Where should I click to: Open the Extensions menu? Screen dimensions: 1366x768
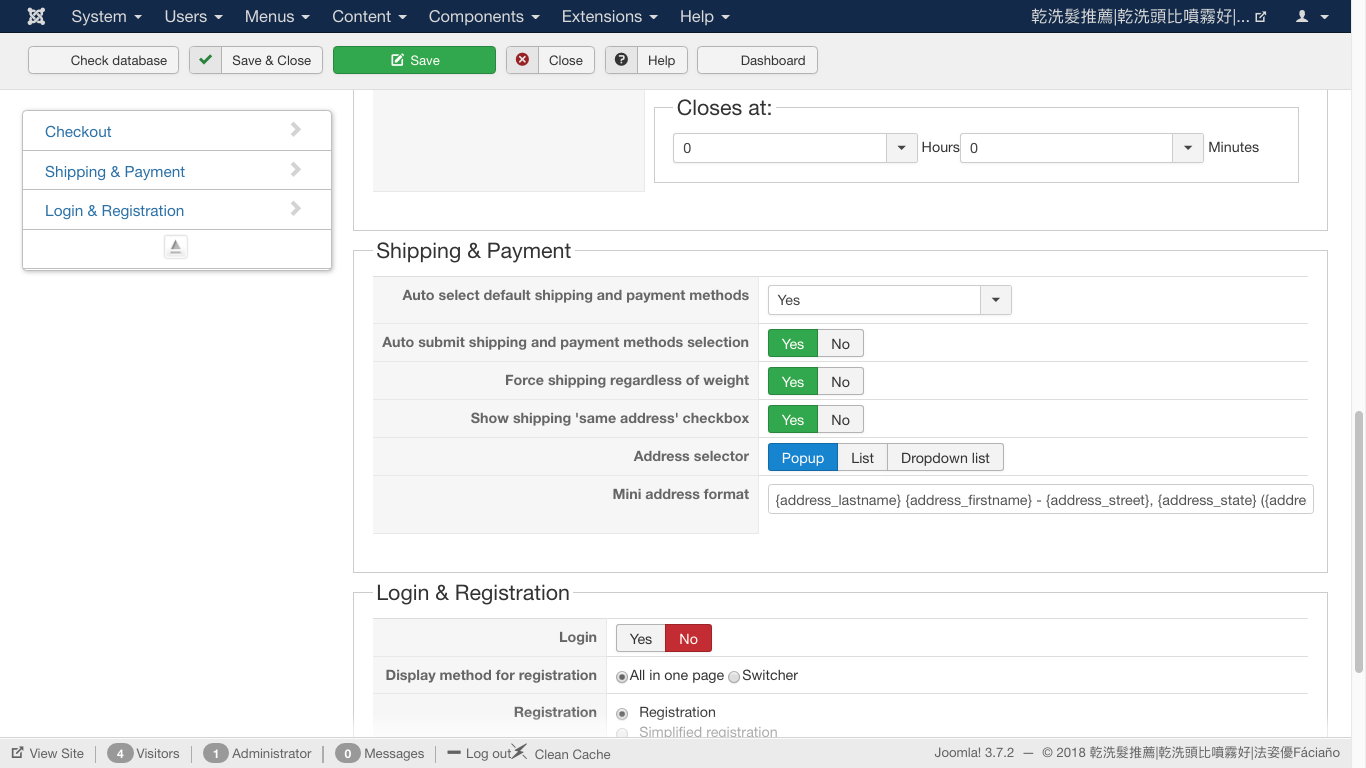[609, 17]
